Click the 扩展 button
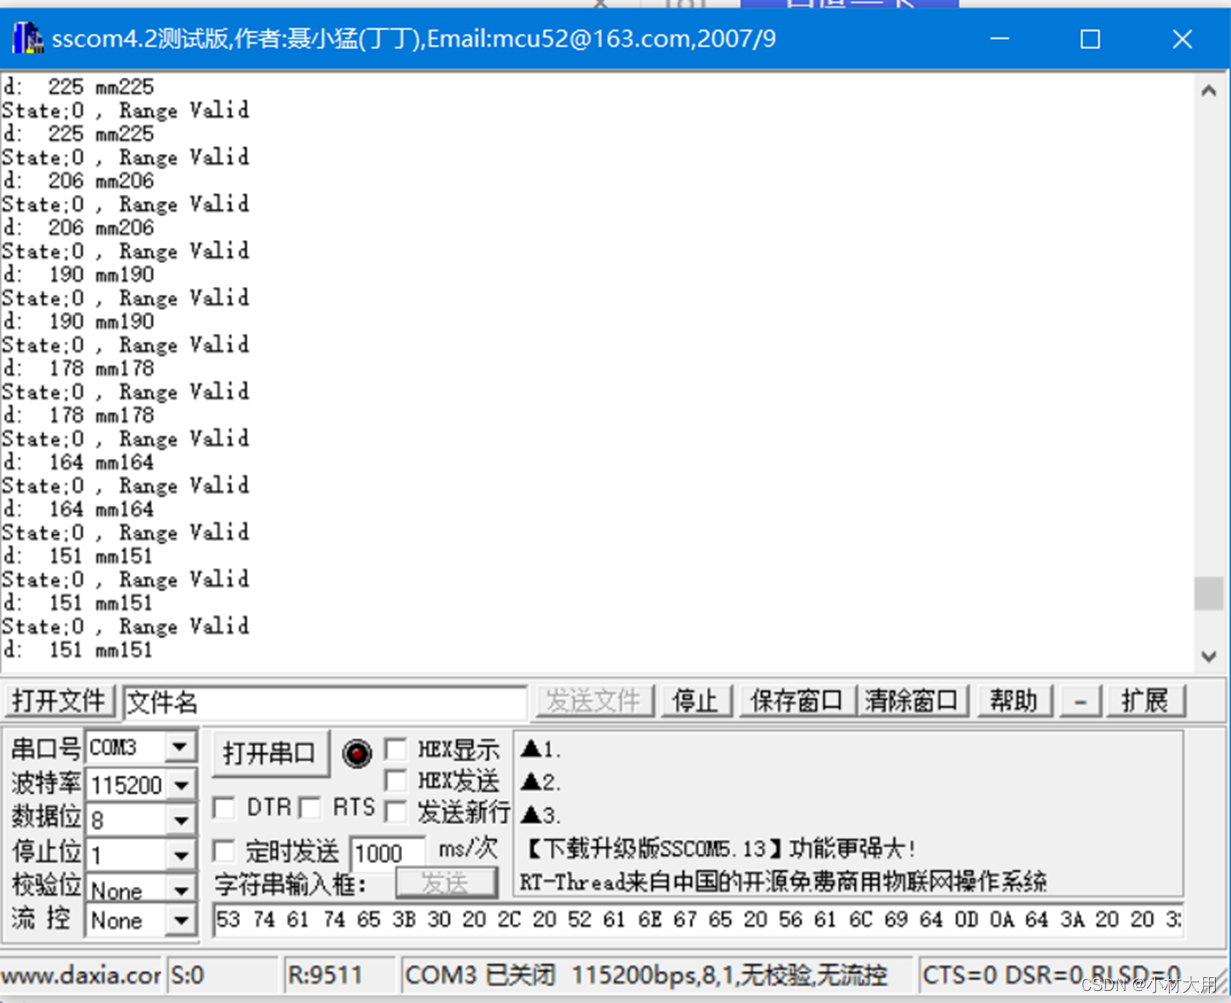This screenshot has width=1231, height=1003. (x=1146, y=702)
